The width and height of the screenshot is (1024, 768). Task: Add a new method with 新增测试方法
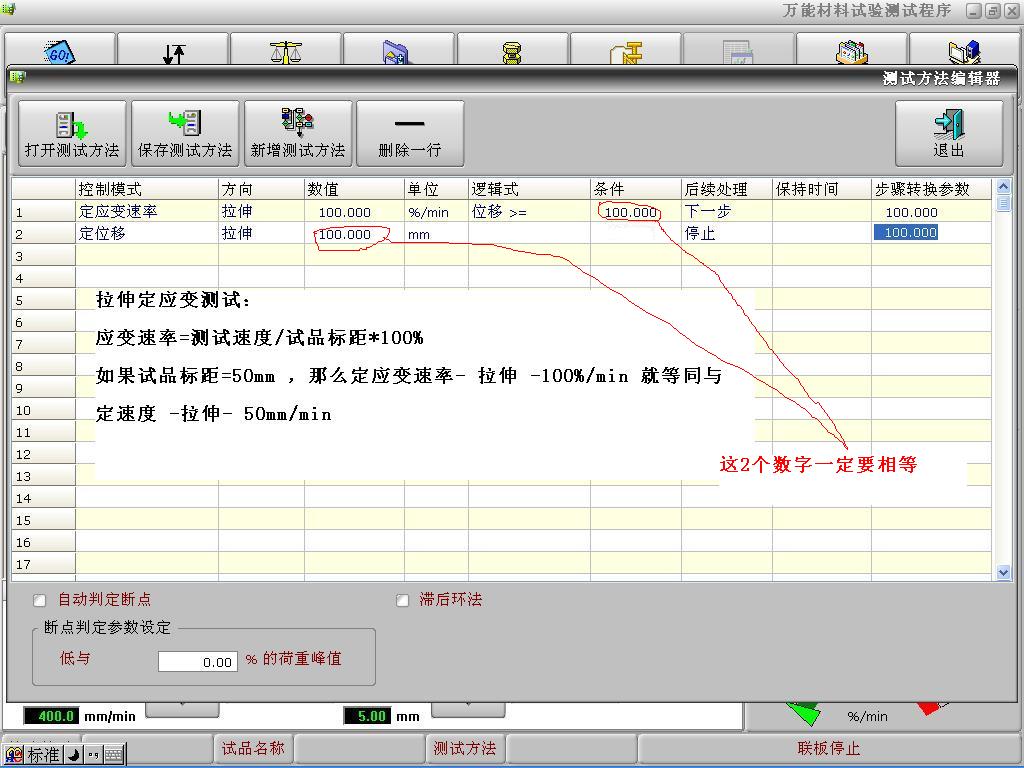pos(298,133)
